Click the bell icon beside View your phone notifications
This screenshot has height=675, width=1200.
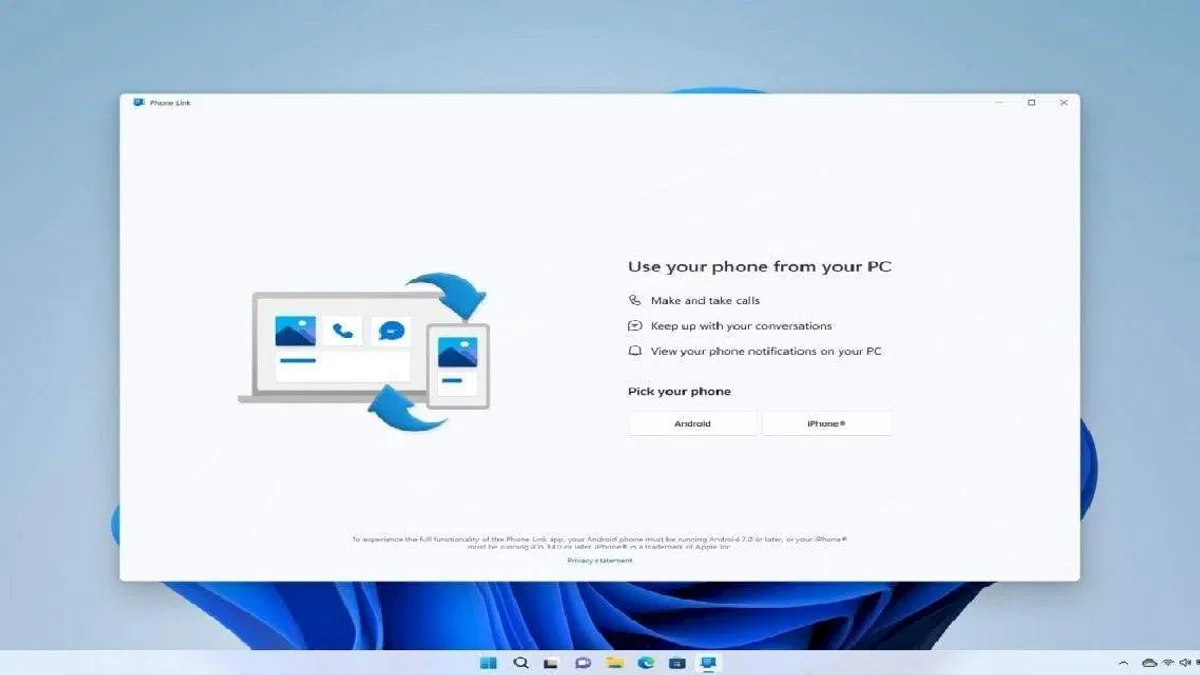click(x=635, y=351)
